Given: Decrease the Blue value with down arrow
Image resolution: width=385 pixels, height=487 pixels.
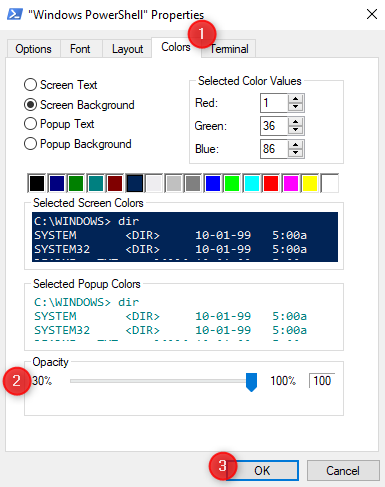Looking at the screenshot, I should [x=295, y=153].
